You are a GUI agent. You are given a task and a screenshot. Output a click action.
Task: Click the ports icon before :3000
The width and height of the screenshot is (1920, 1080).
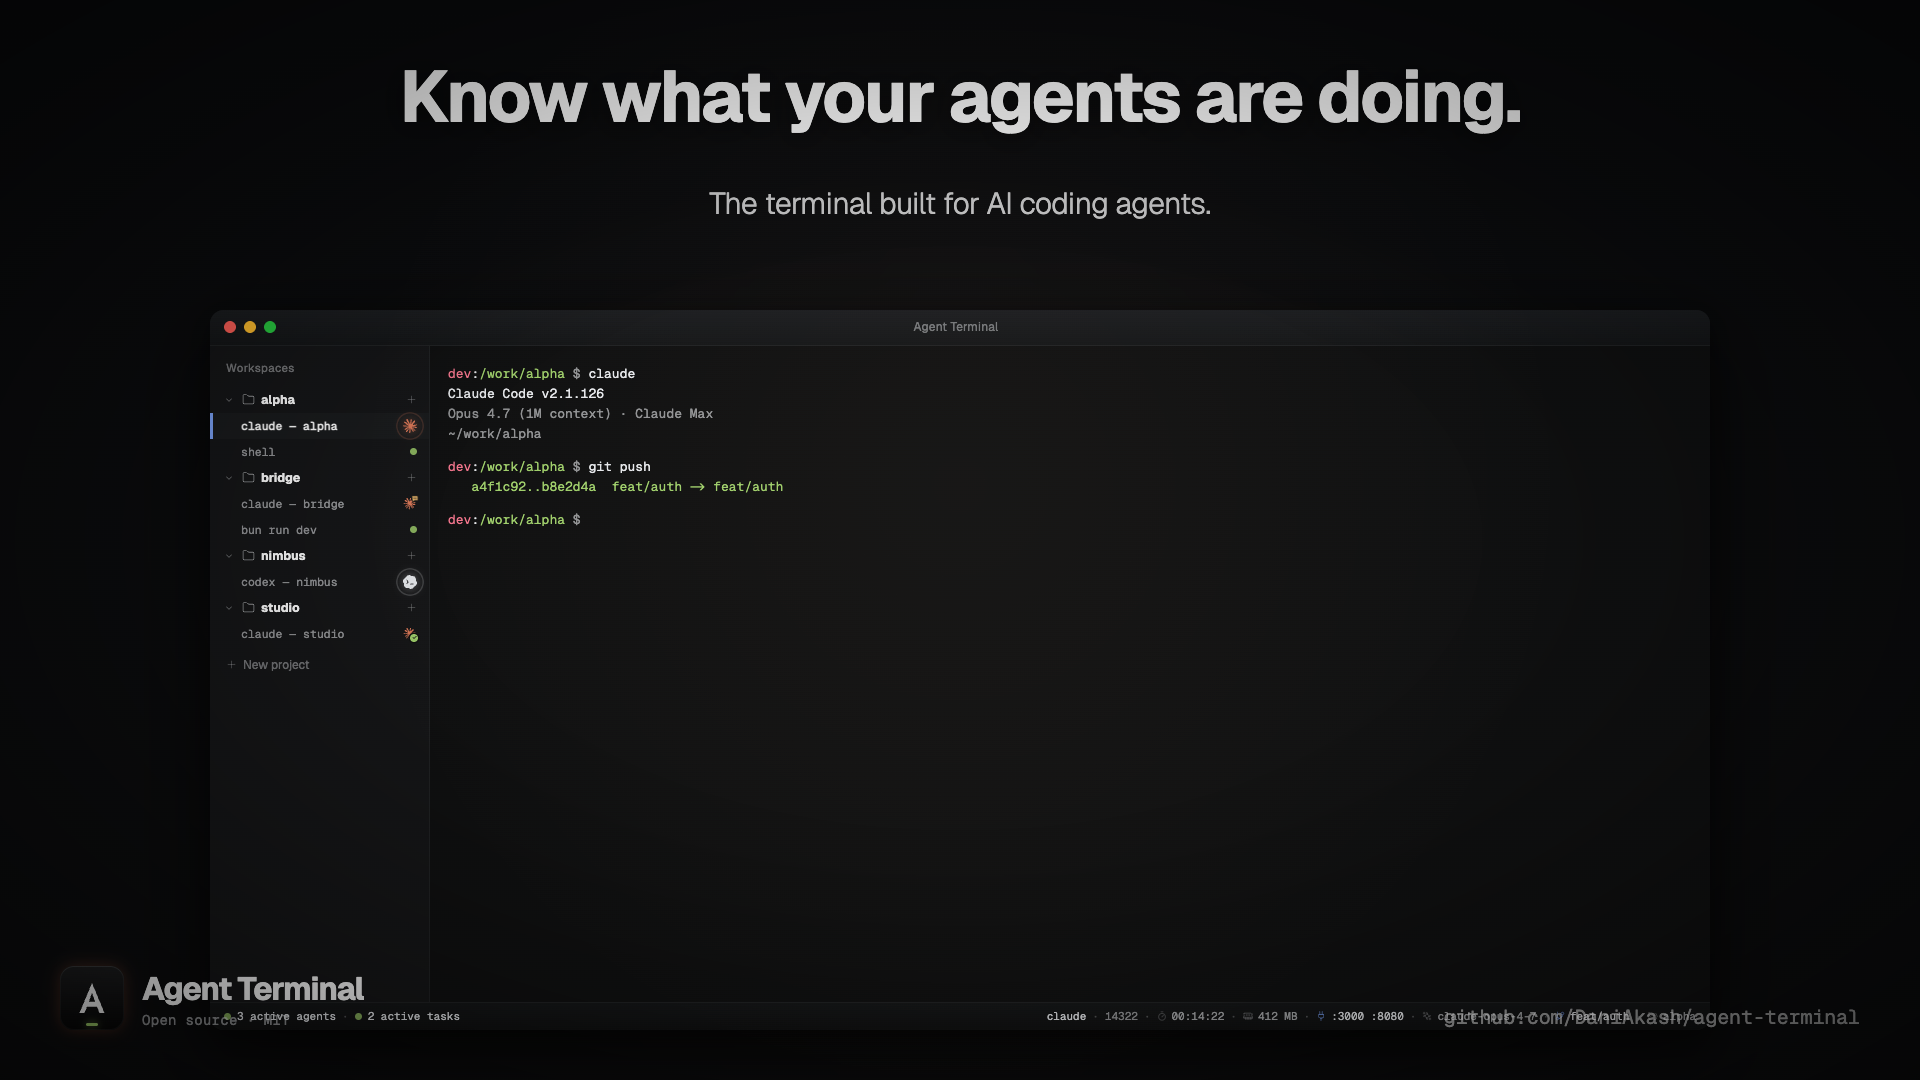[1321, 1016]
